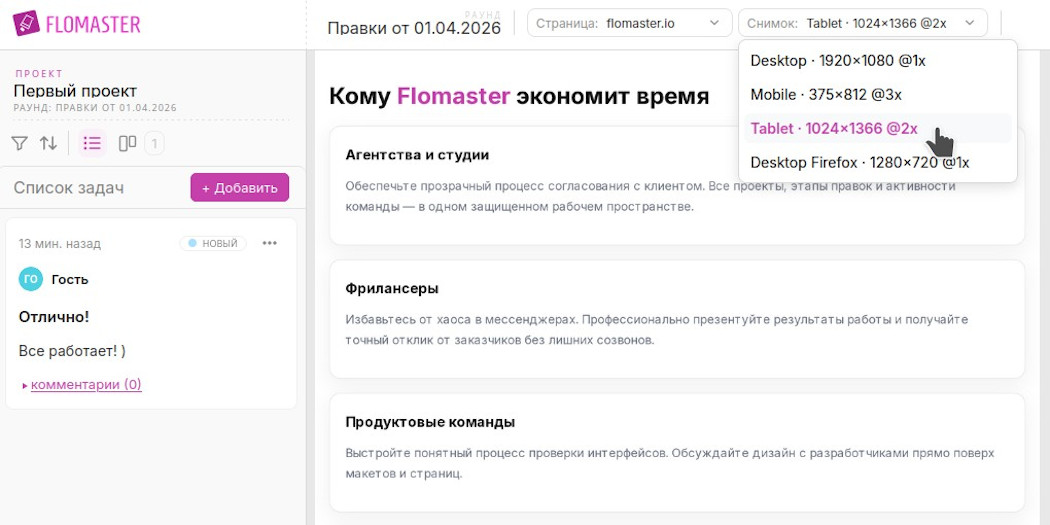
Task: Select Desktop Firefox 1280×720 @1x snapshot
Action: pyautogui.click(x=878, y=163)
